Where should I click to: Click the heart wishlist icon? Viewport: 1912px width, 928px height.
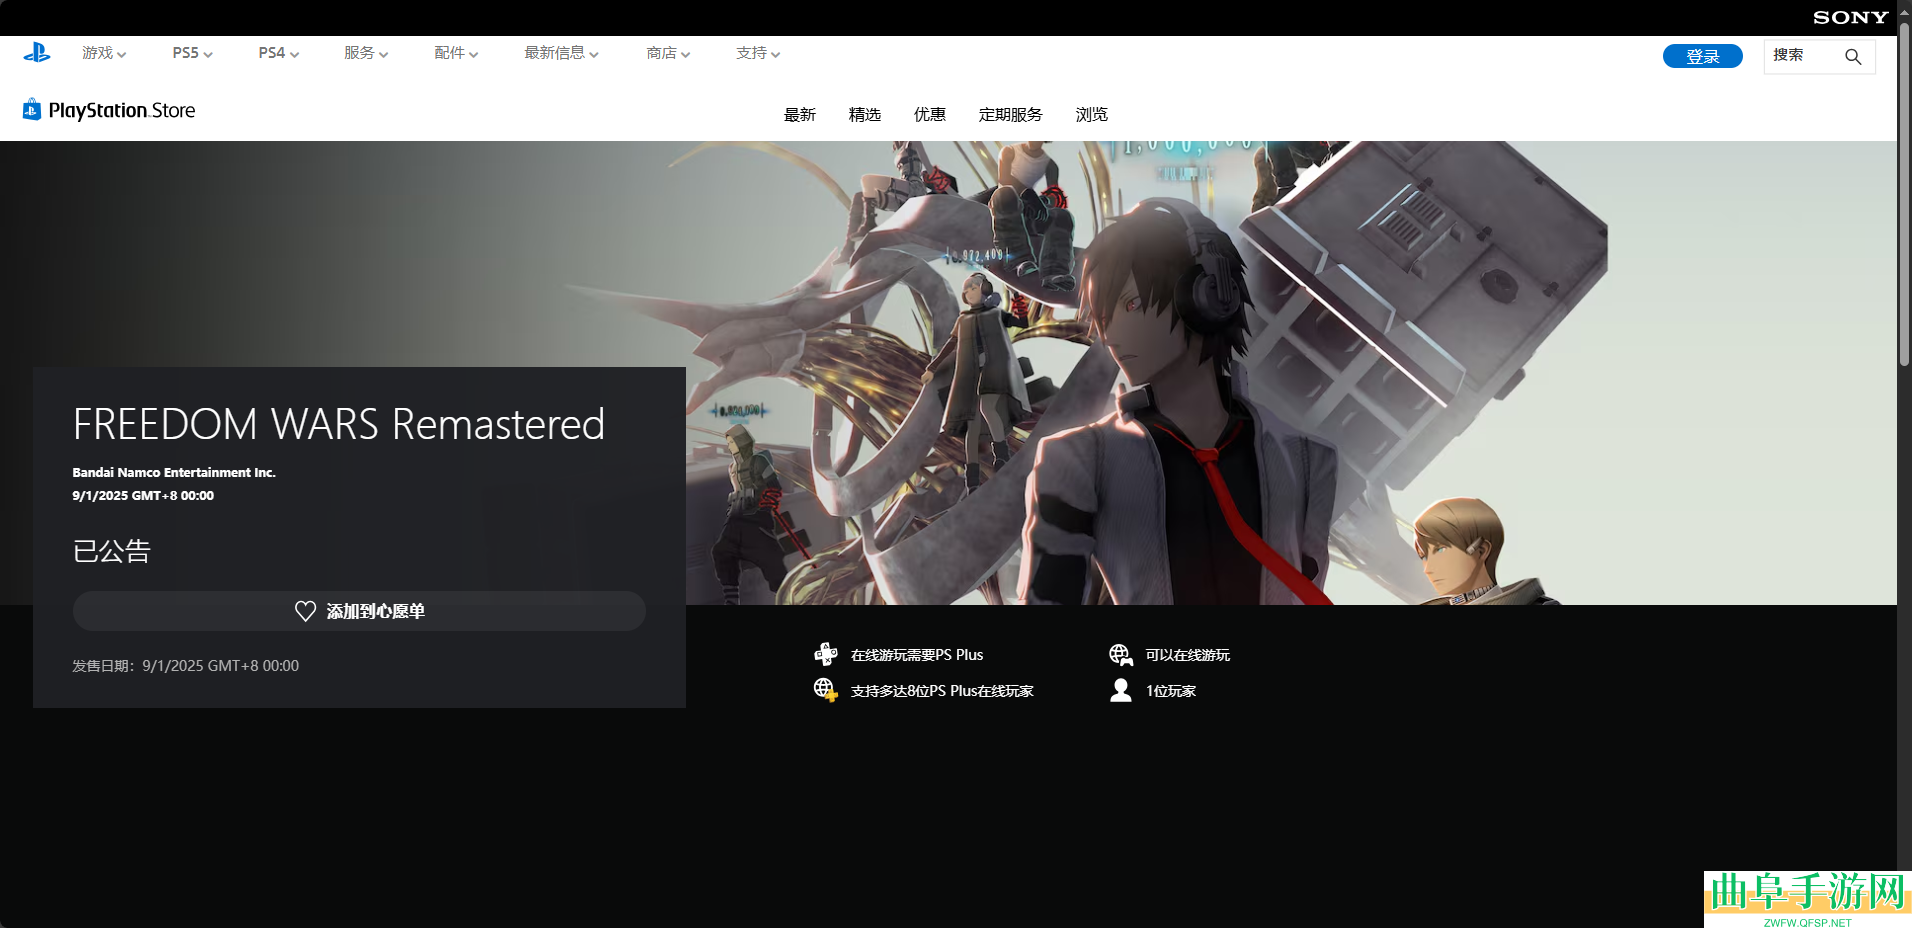306,611
